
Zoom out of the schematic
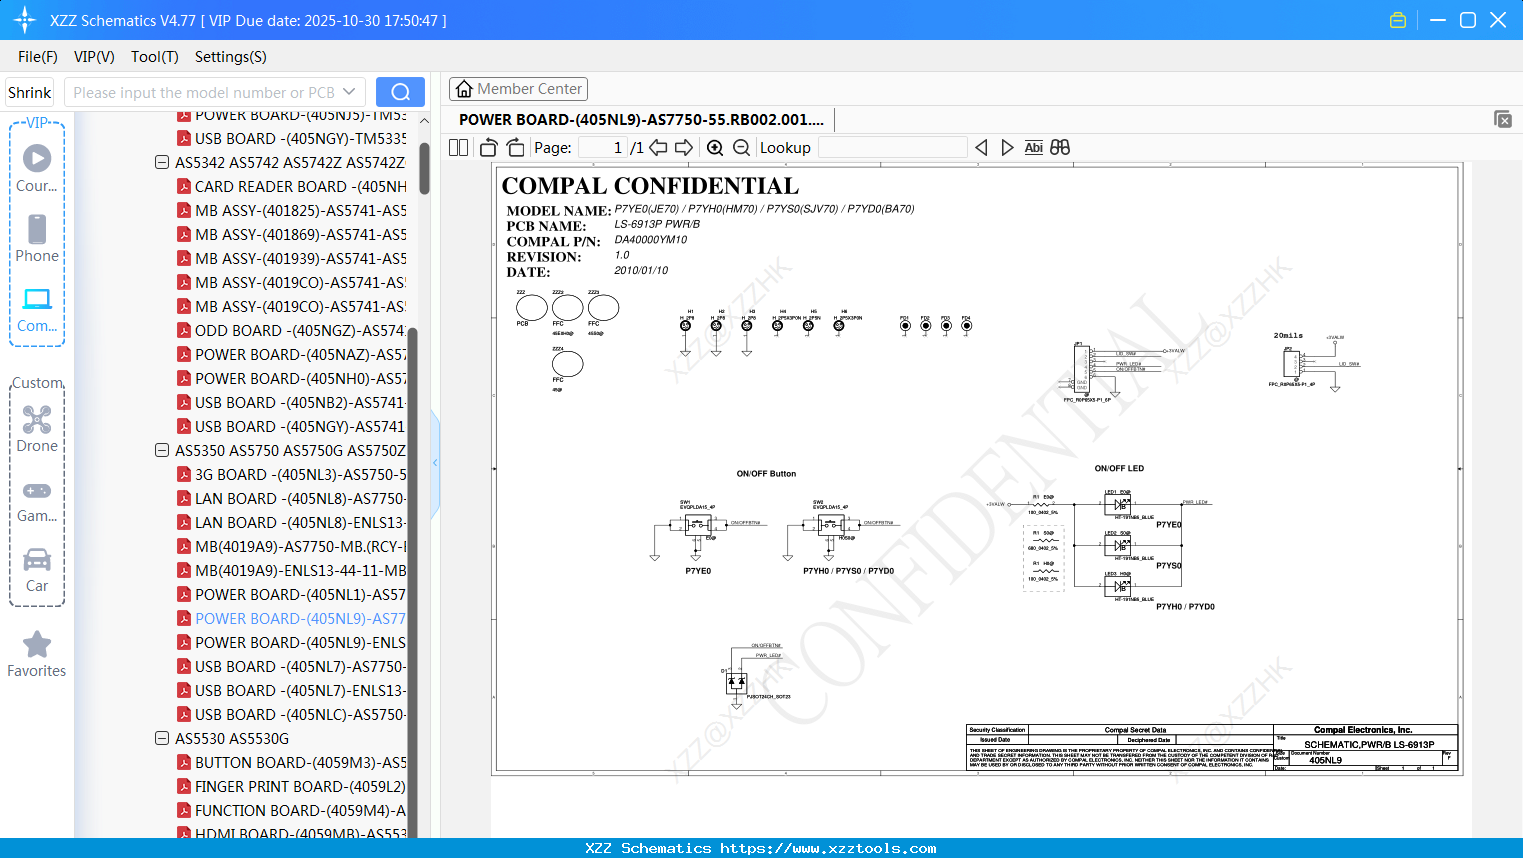pyautogui.click(x=741, y=148)
